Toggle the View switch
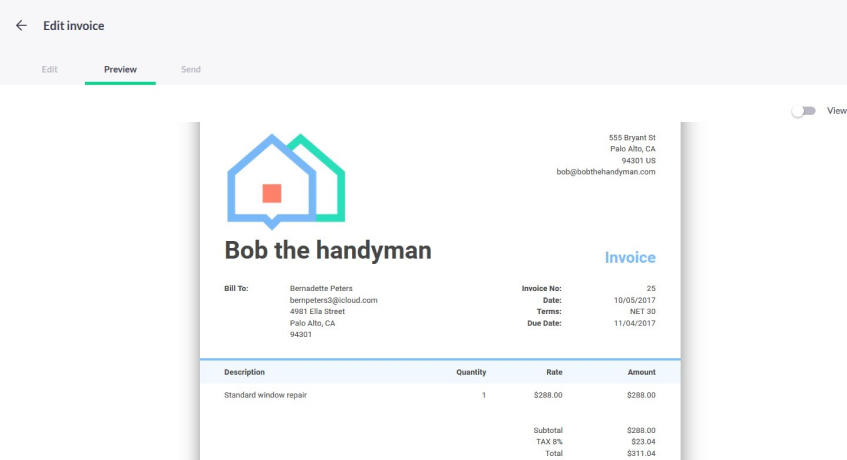The image size is (847, 460). tap(803, 111)
